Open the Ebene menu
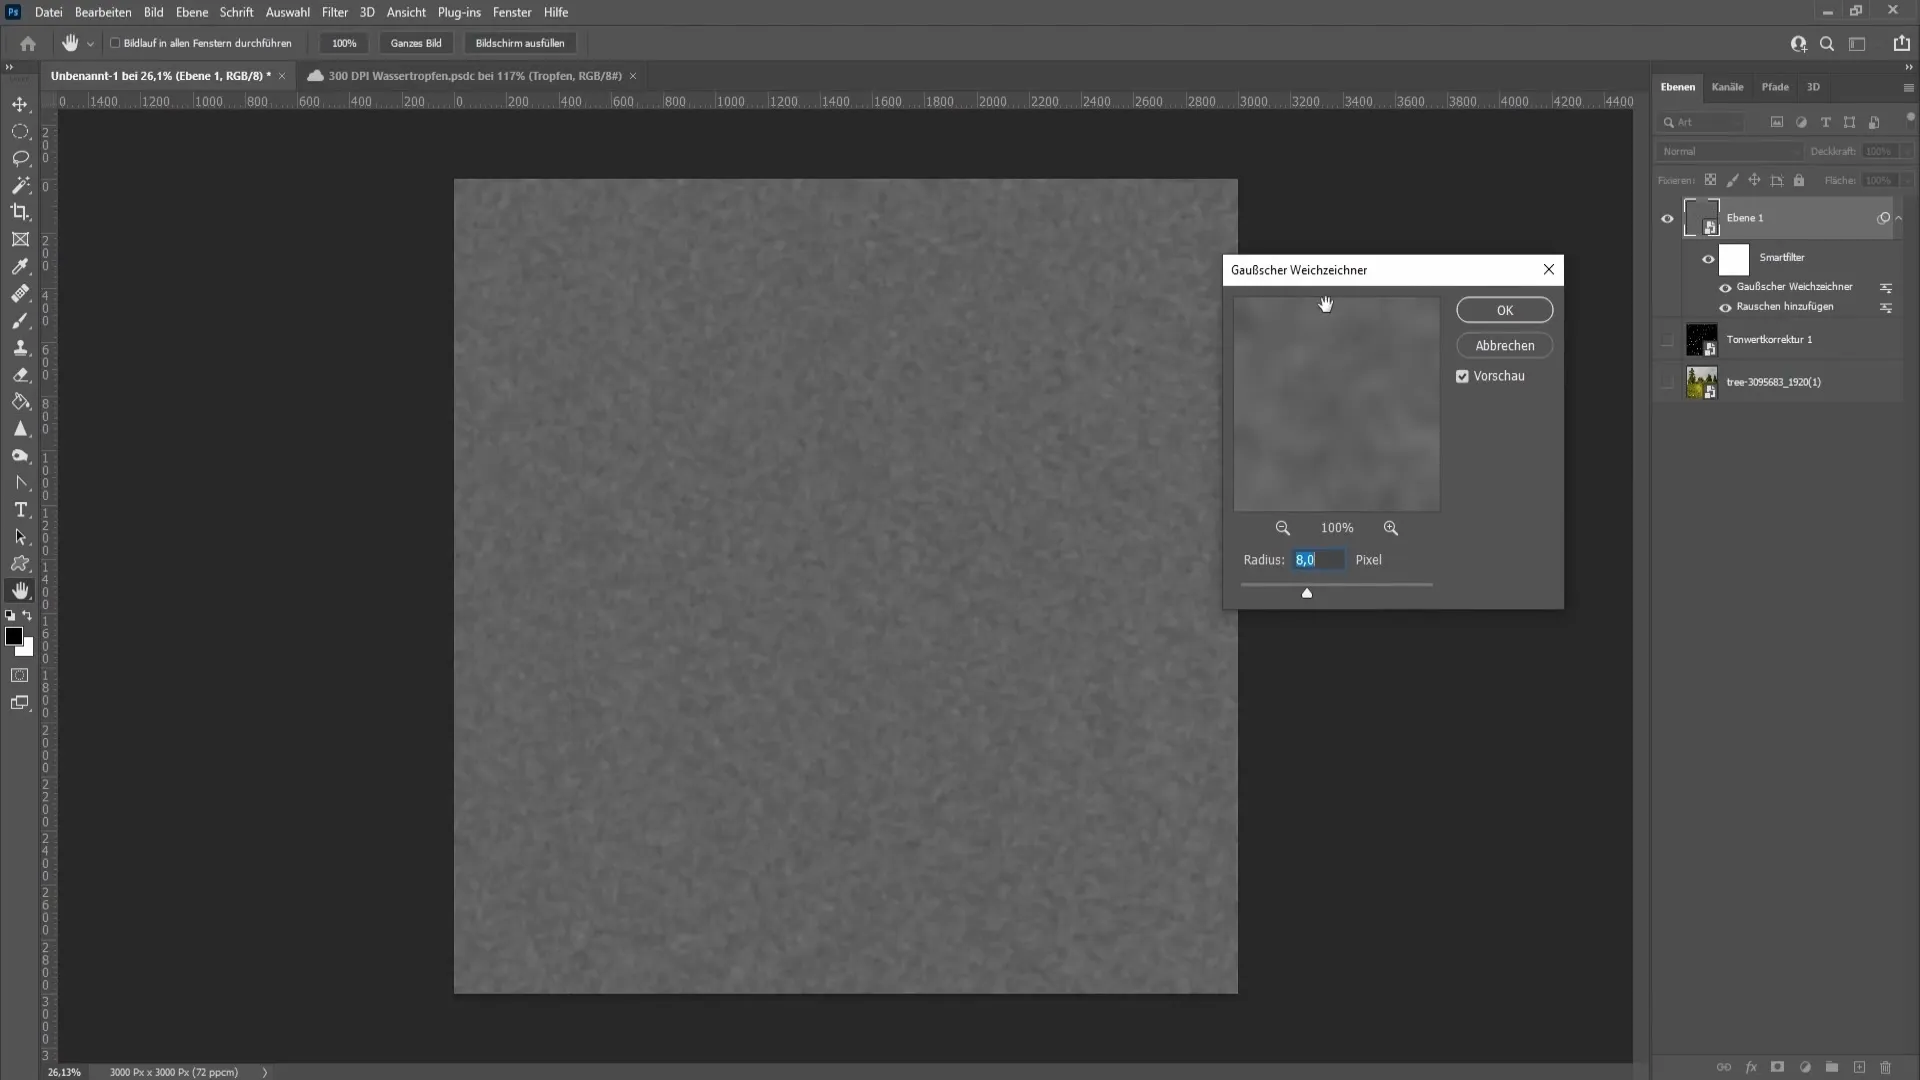Image resolution: width=1920 pixels, height=1080 pixels. tap(191, 12)
